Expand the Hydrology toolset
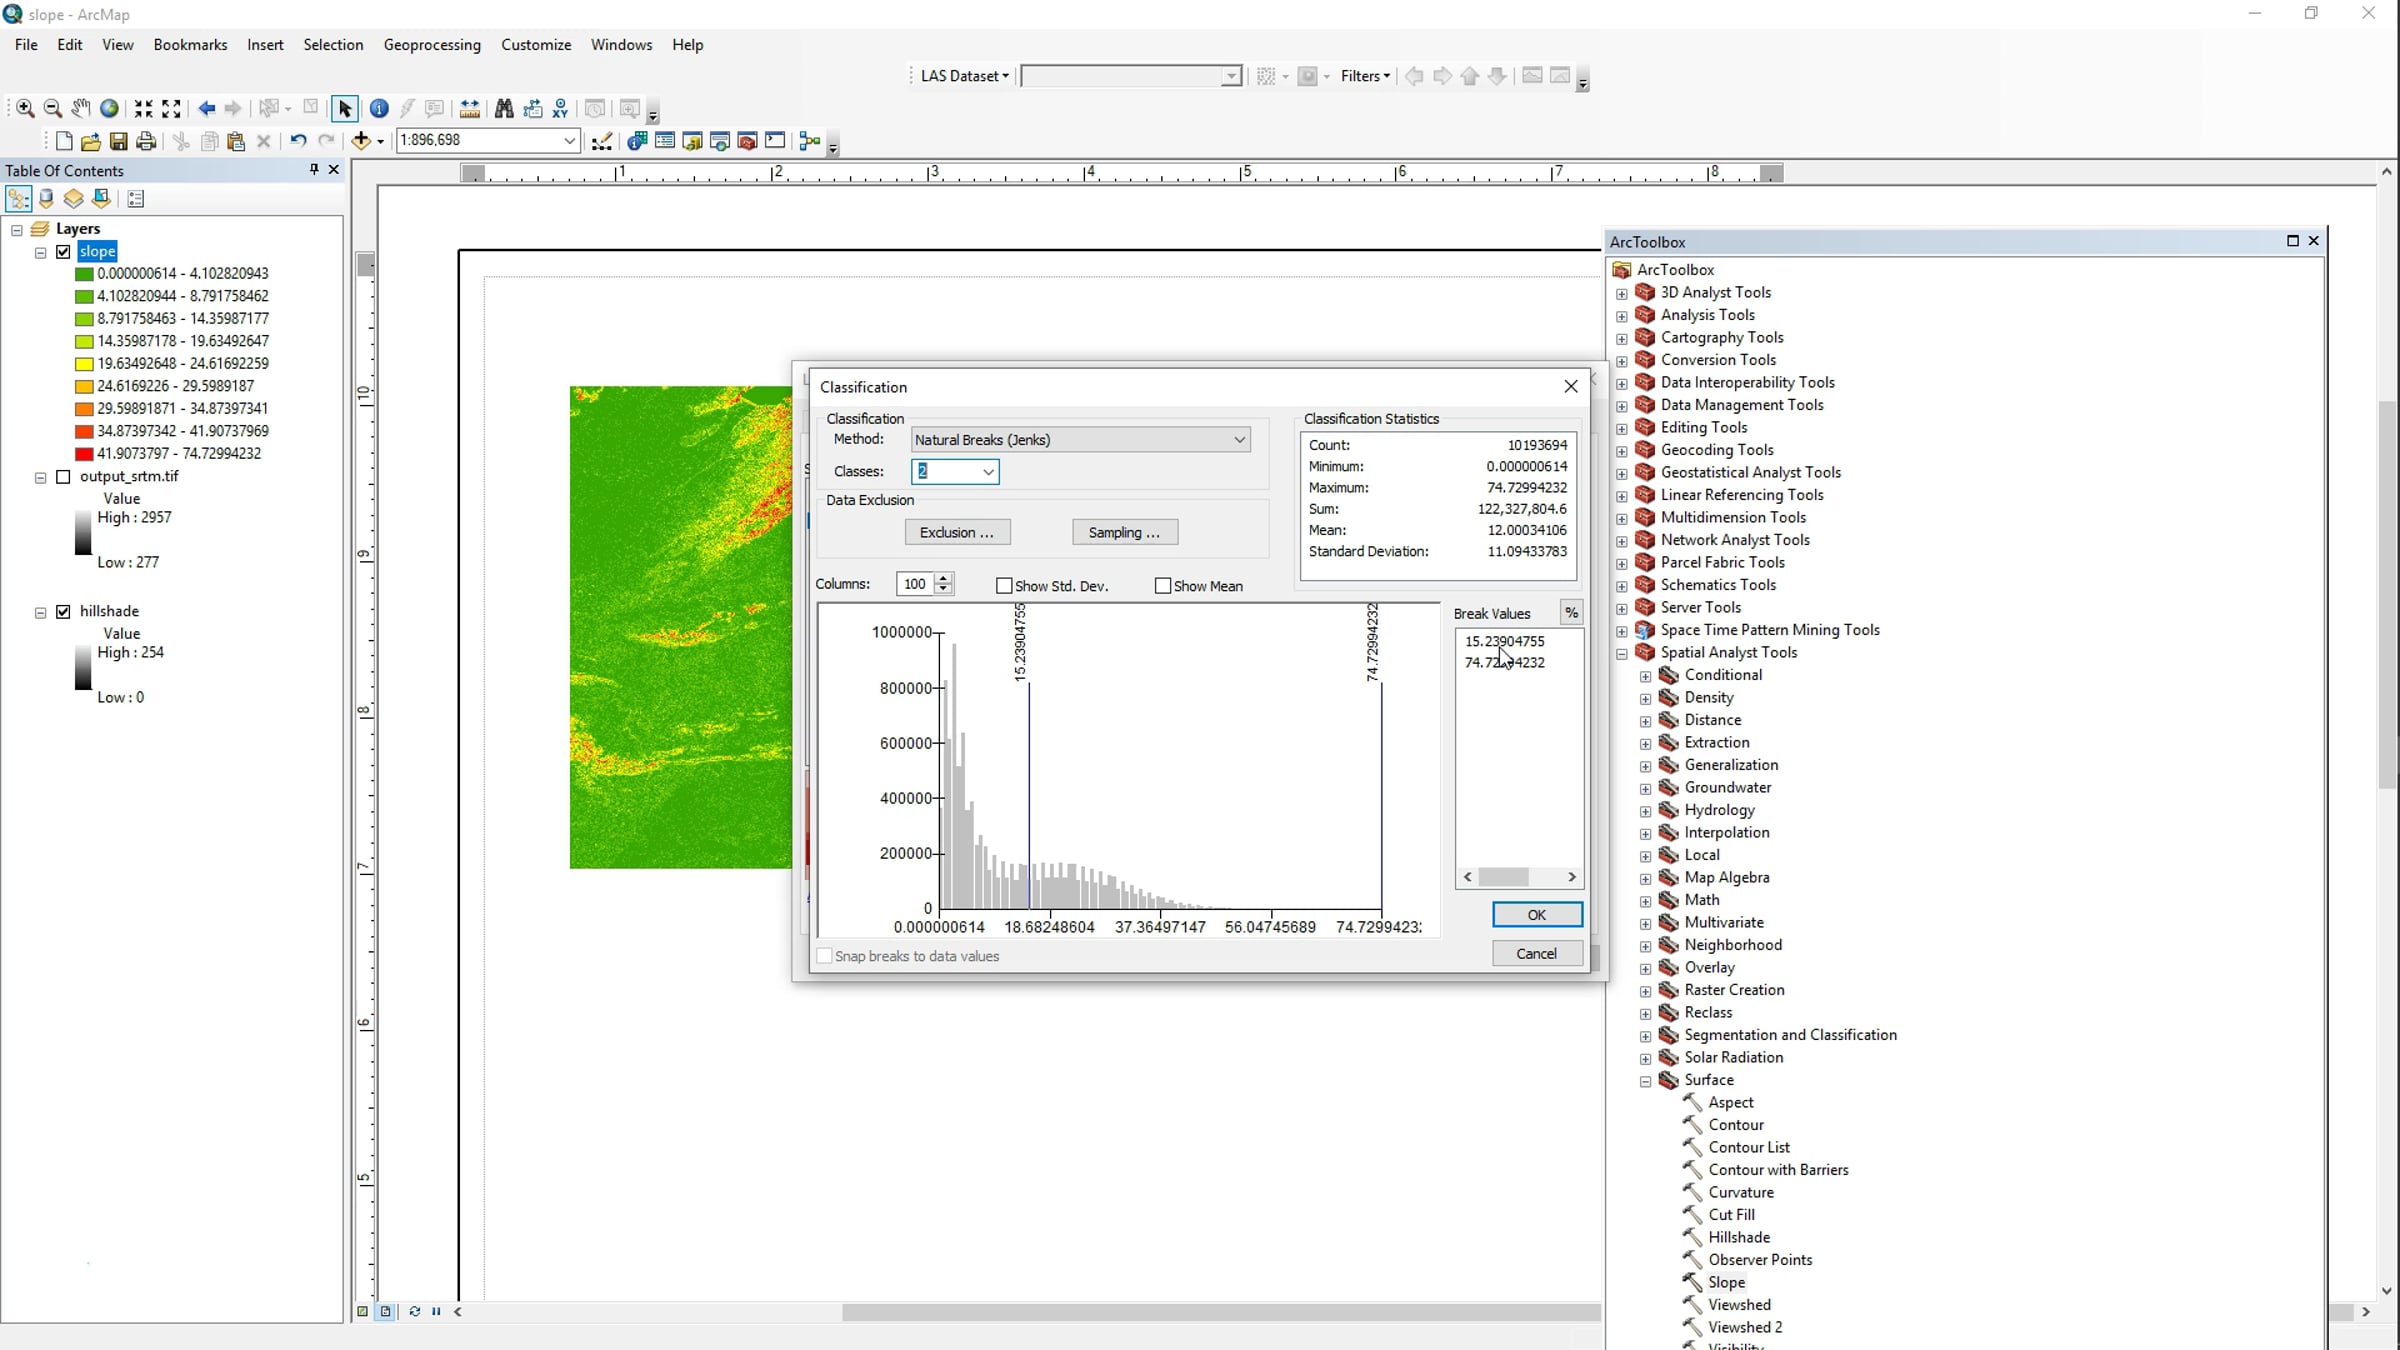Screen dimensions: 2400x1350 (x=1646, y=811)
